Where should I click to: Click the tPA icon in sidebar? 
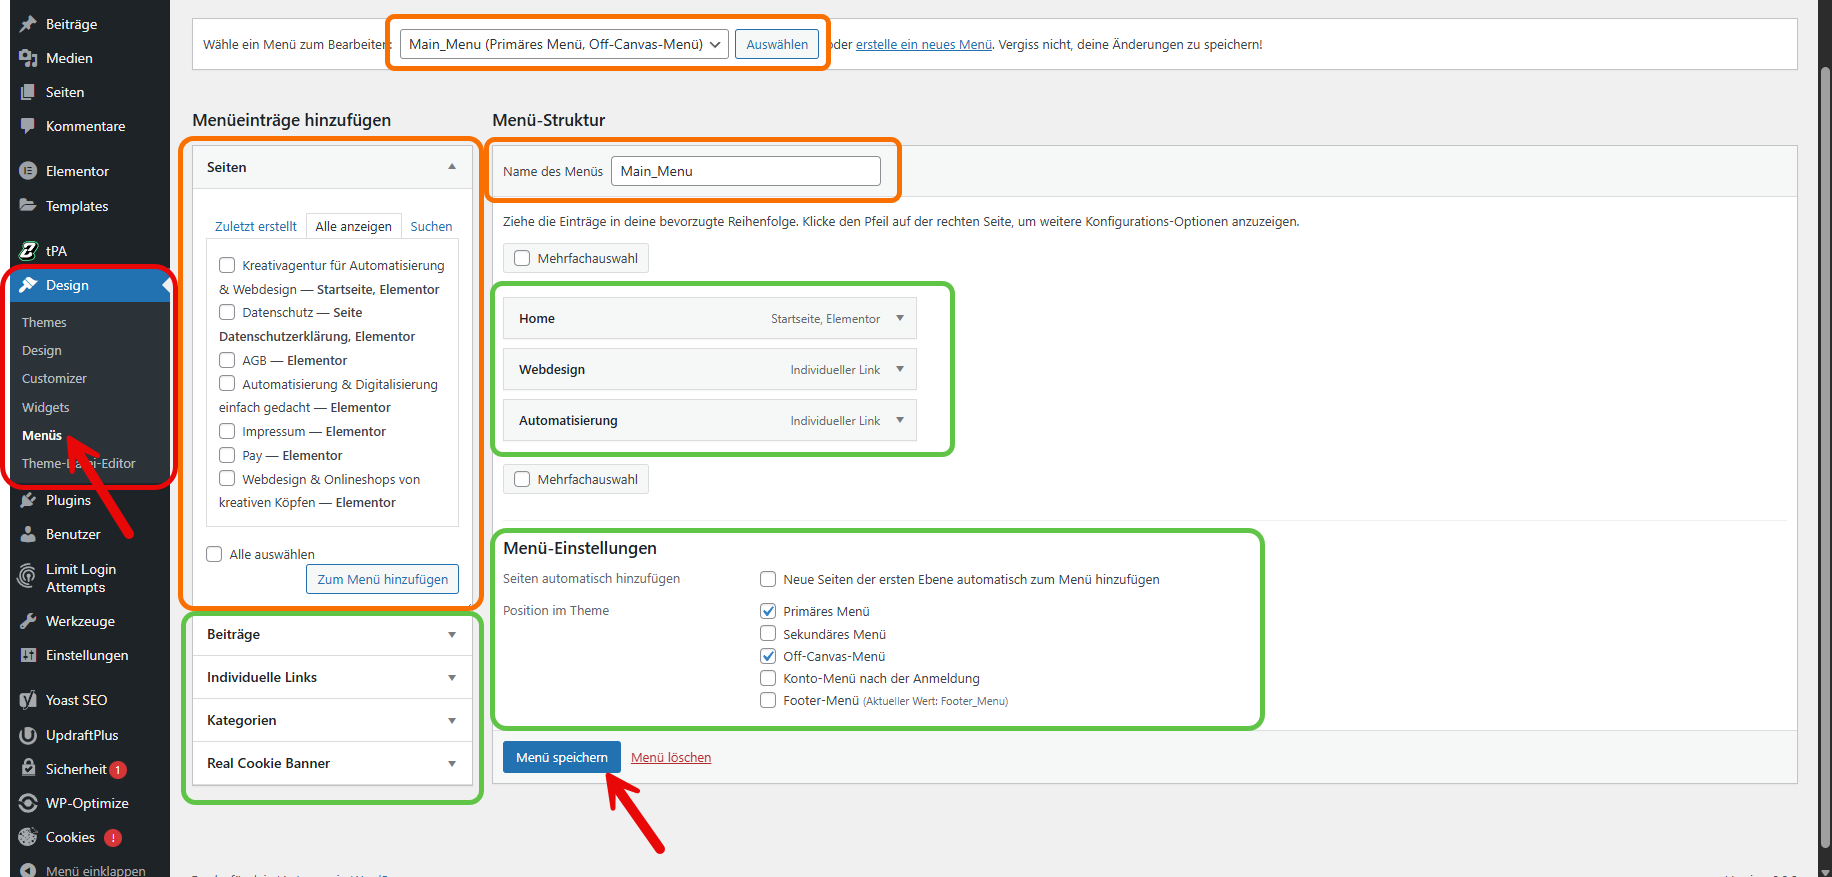click(28, 251)
